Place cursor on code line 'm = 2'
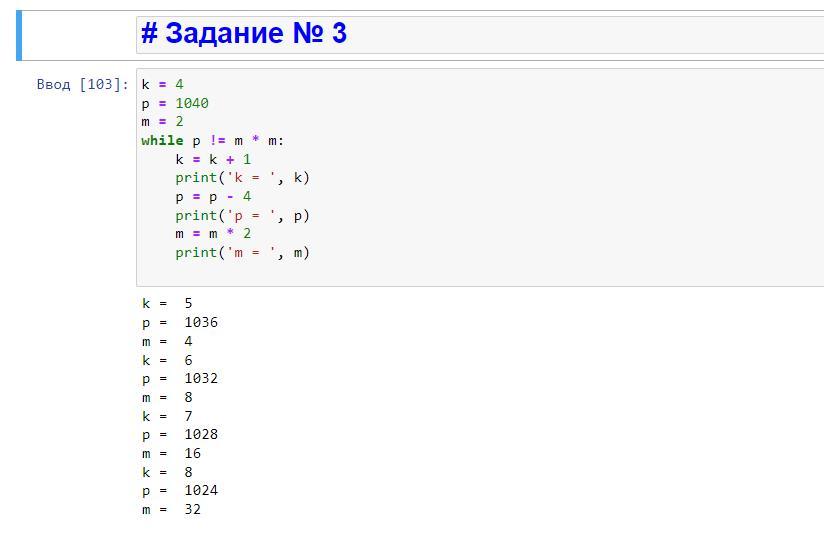This screenshot has width=824, height=534. pos(162,121)
